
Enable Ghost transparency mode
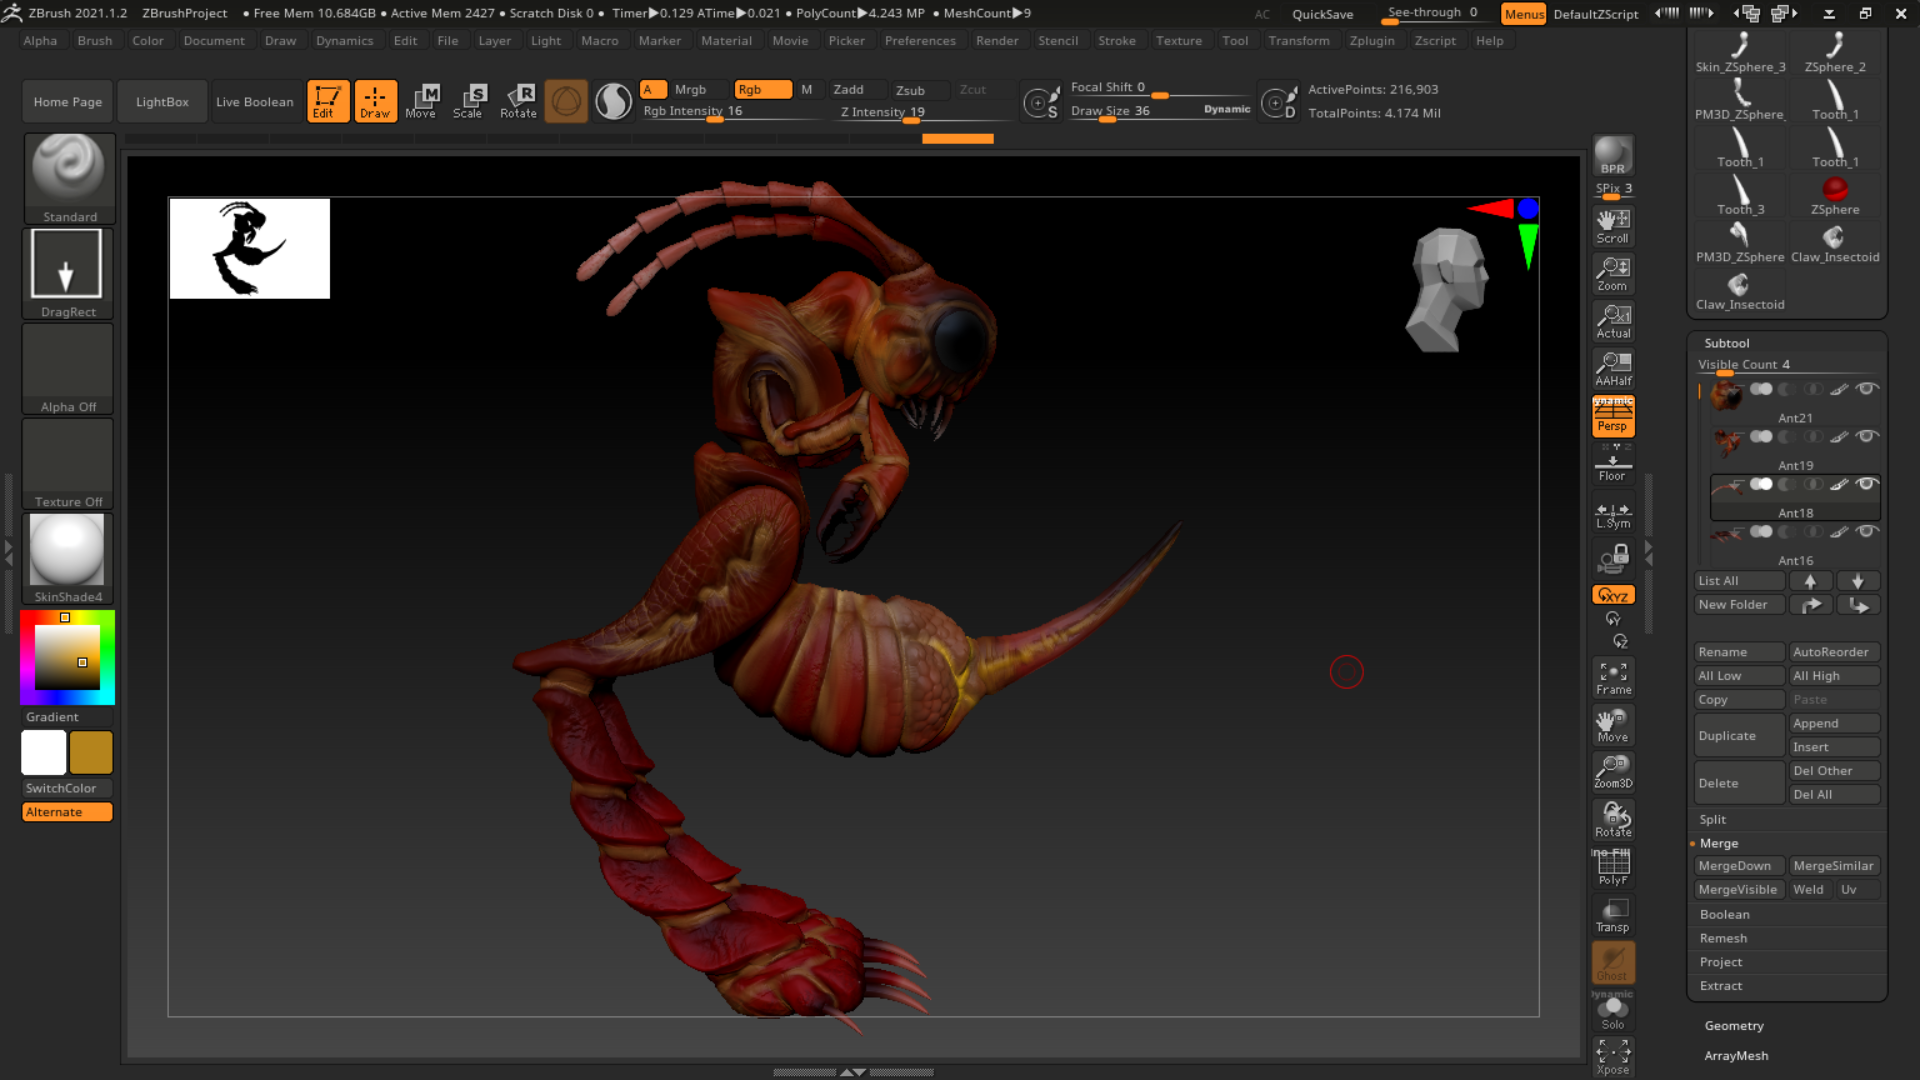(x=1612, y=962)
